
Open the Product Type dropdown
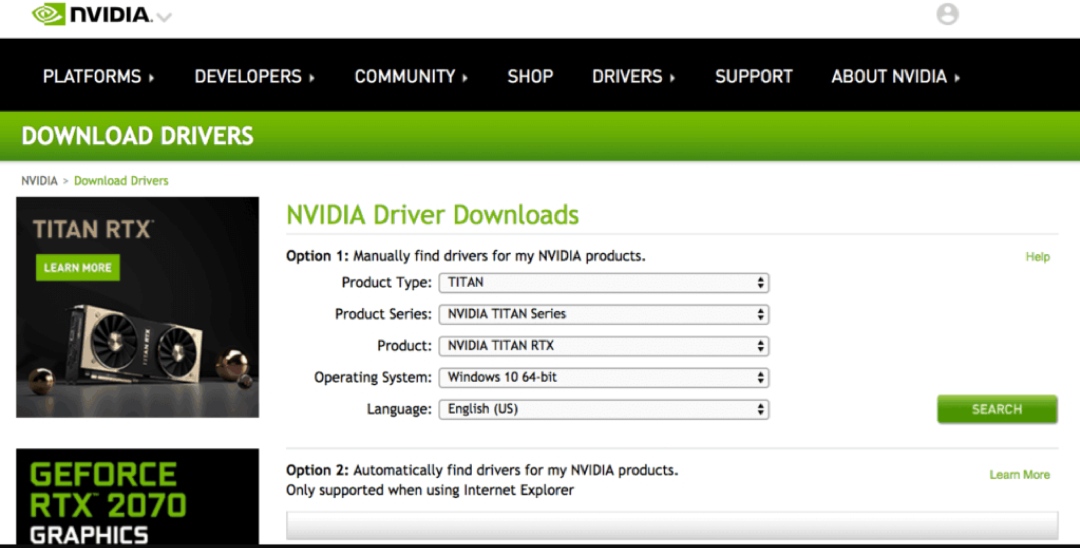pos(604,282)
